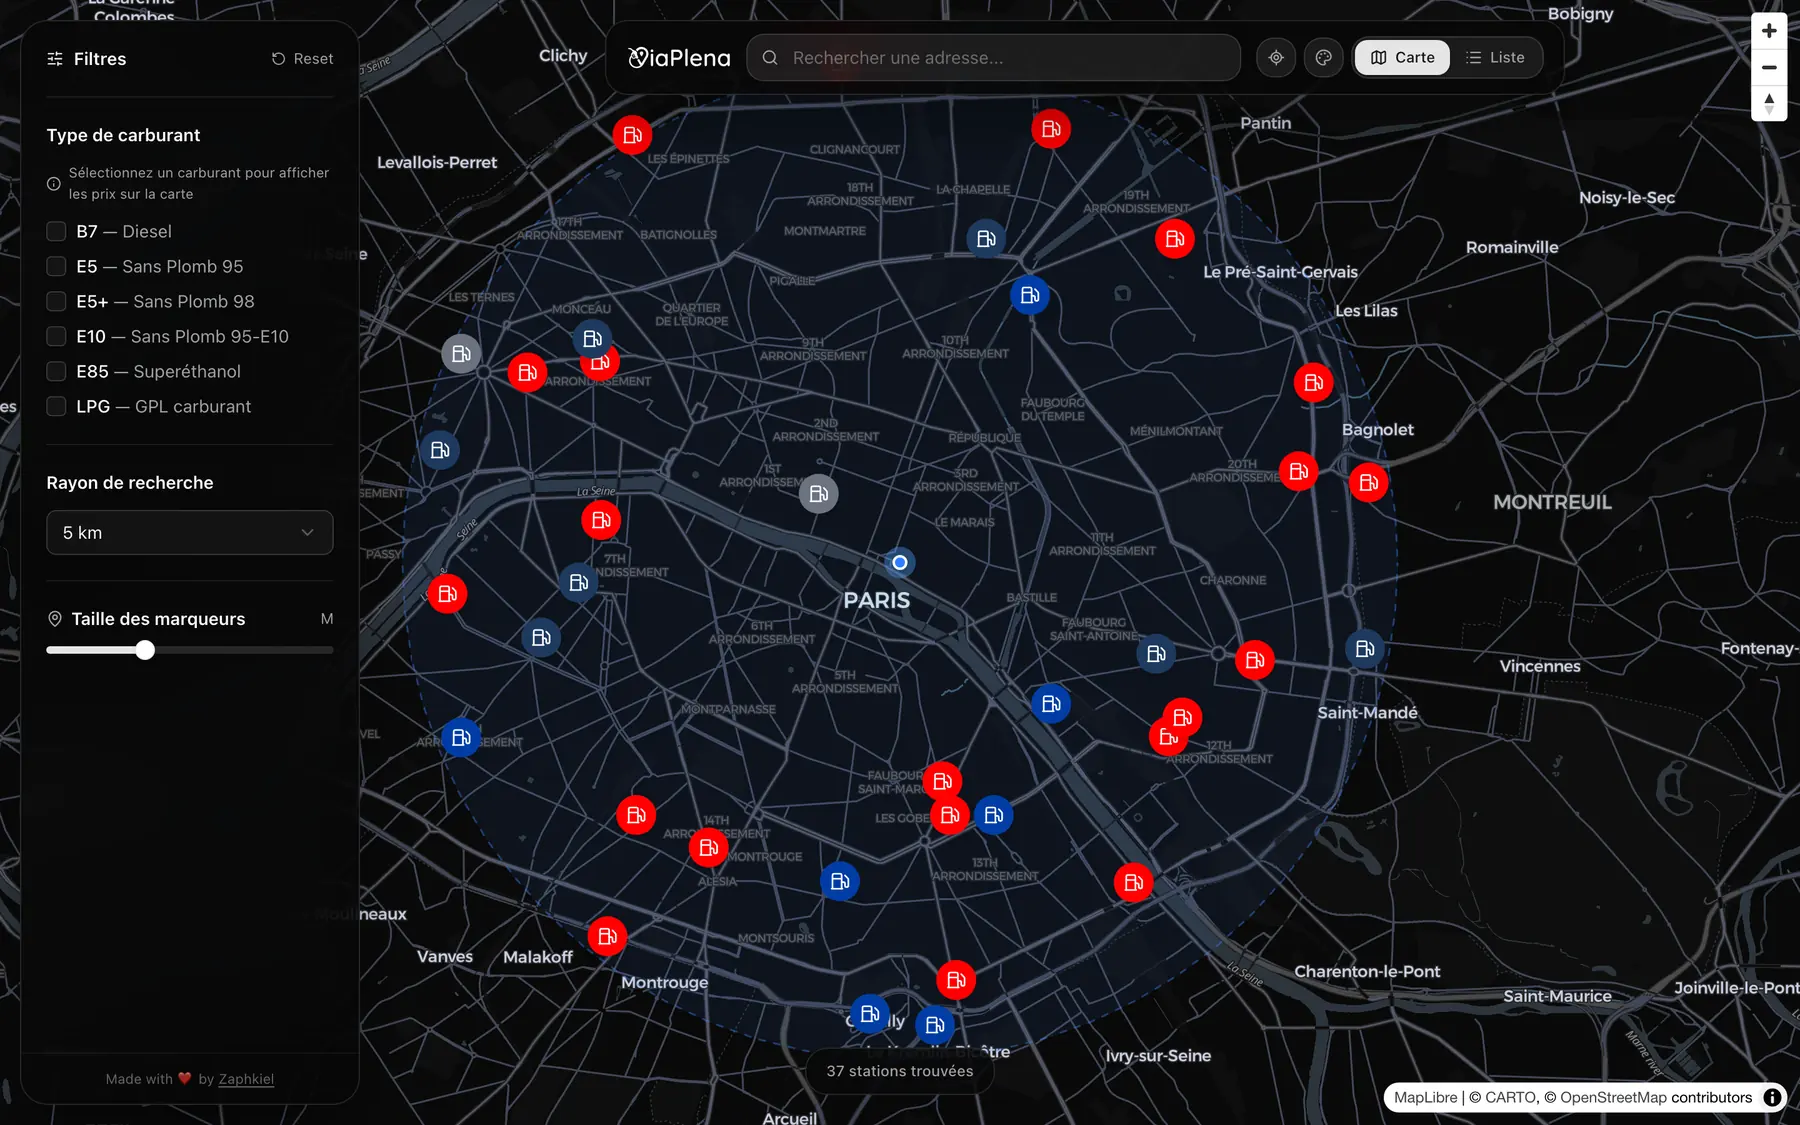Open the Zaphkiel author link
Screen dimensions: 1800x1125
pyautogui.click(x=246, y=1079)
